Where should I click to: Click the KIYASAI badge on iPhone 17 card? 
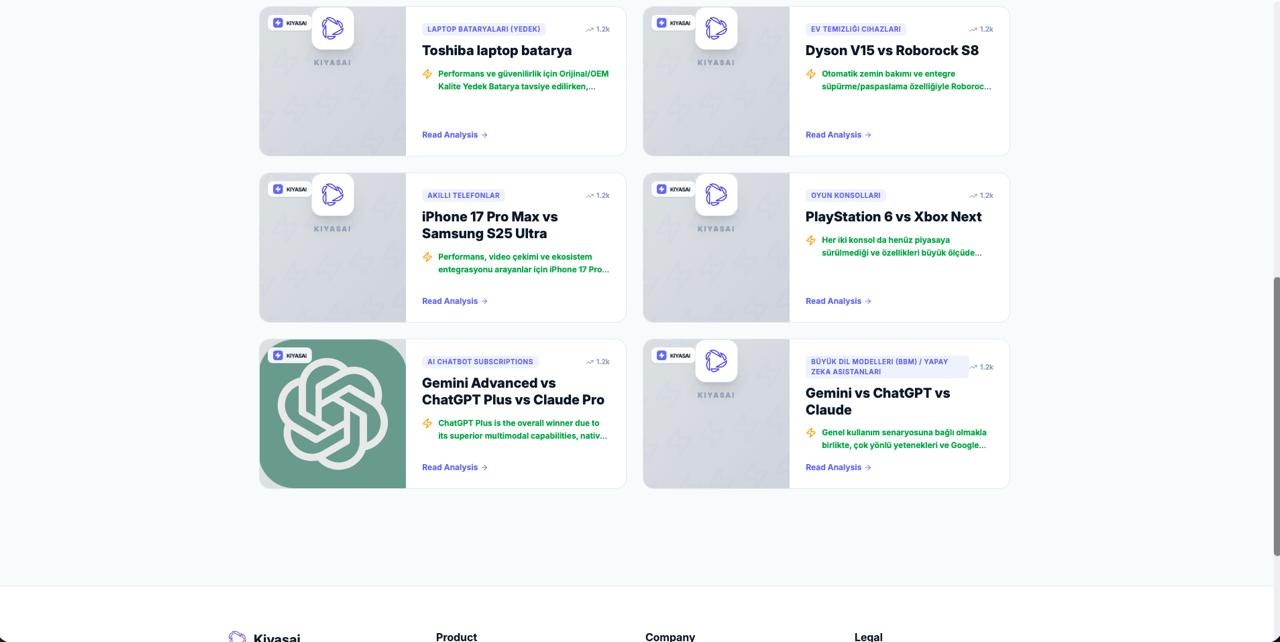point(290,189)
